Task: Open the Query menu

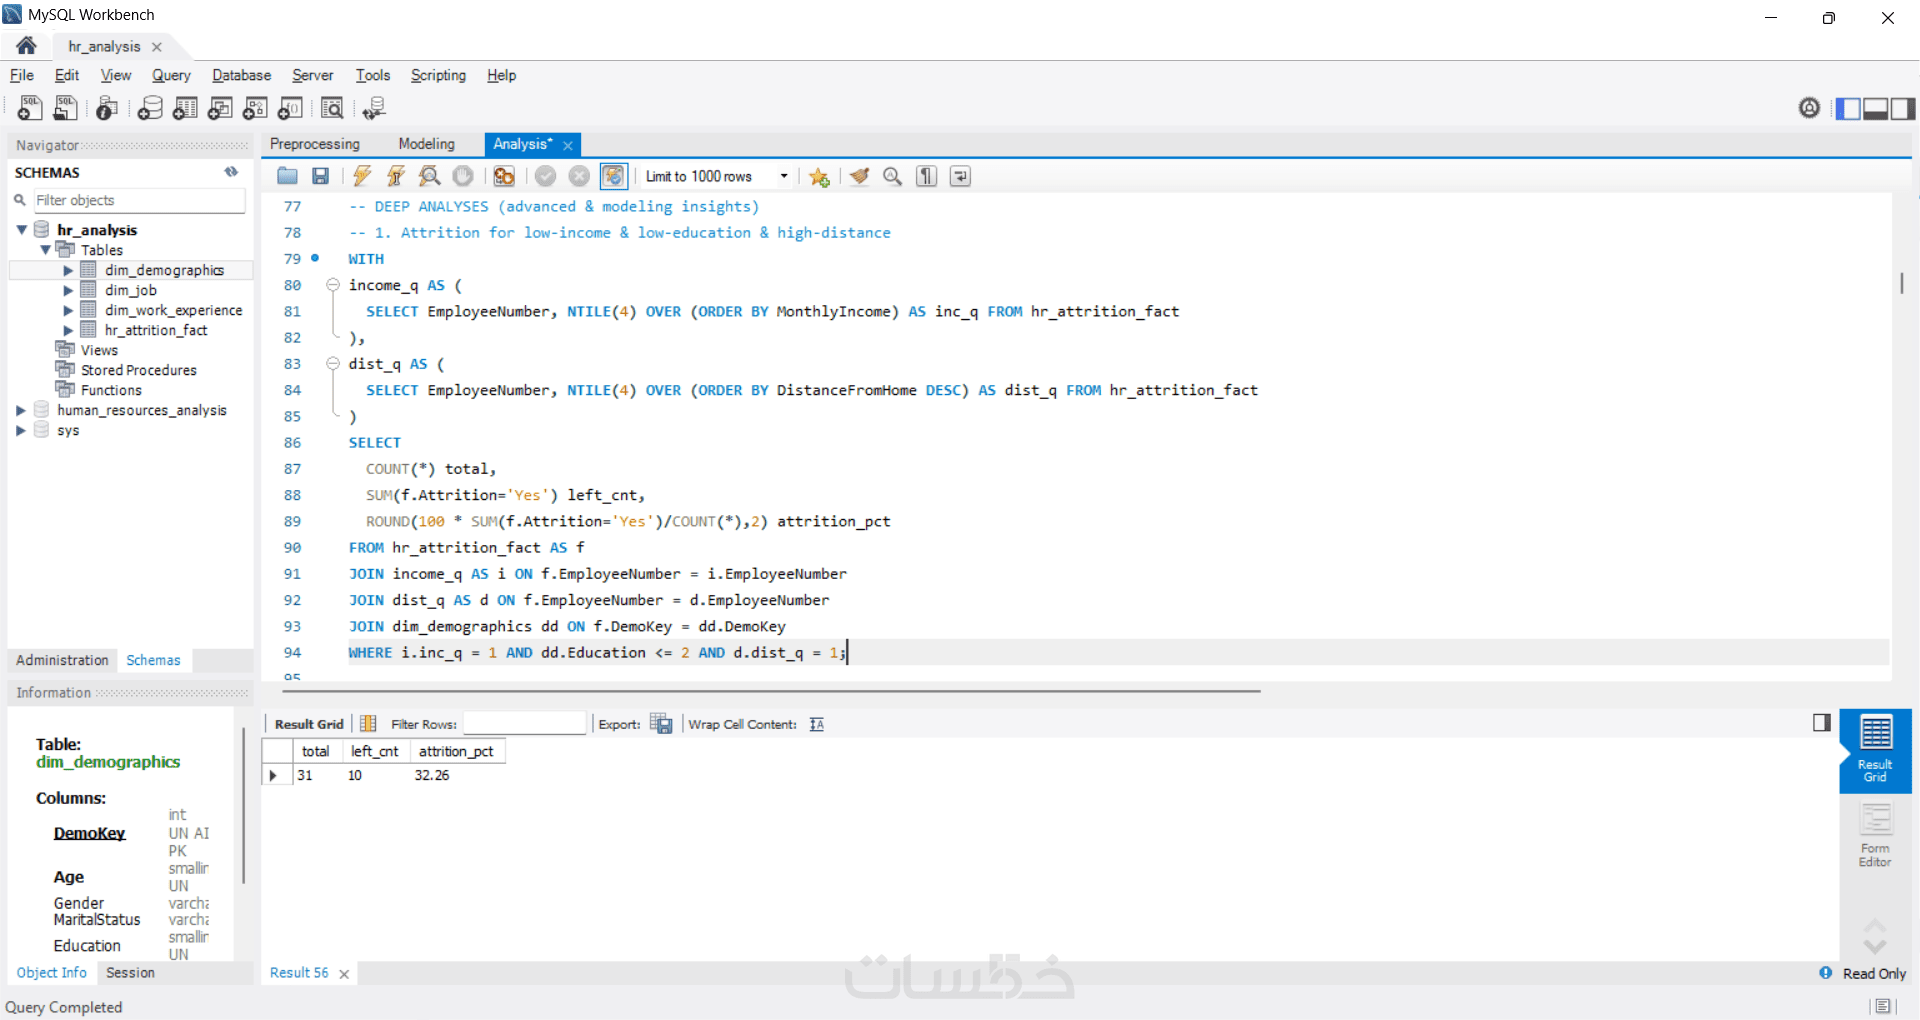Action: tap(171, 75)
